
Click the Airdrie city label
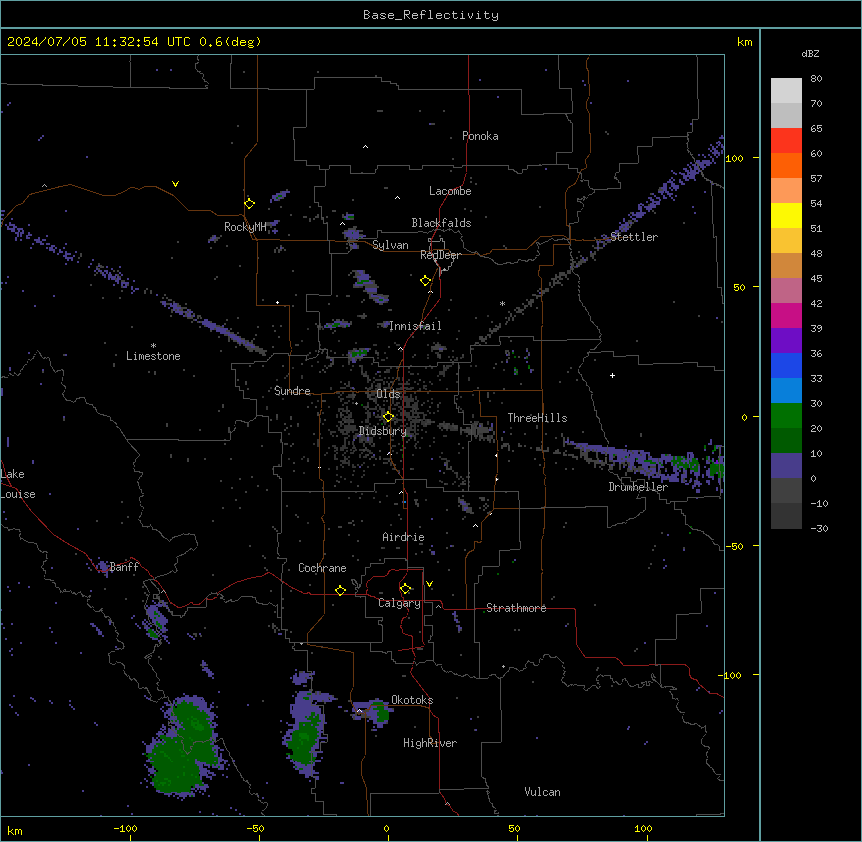(404, 537)
